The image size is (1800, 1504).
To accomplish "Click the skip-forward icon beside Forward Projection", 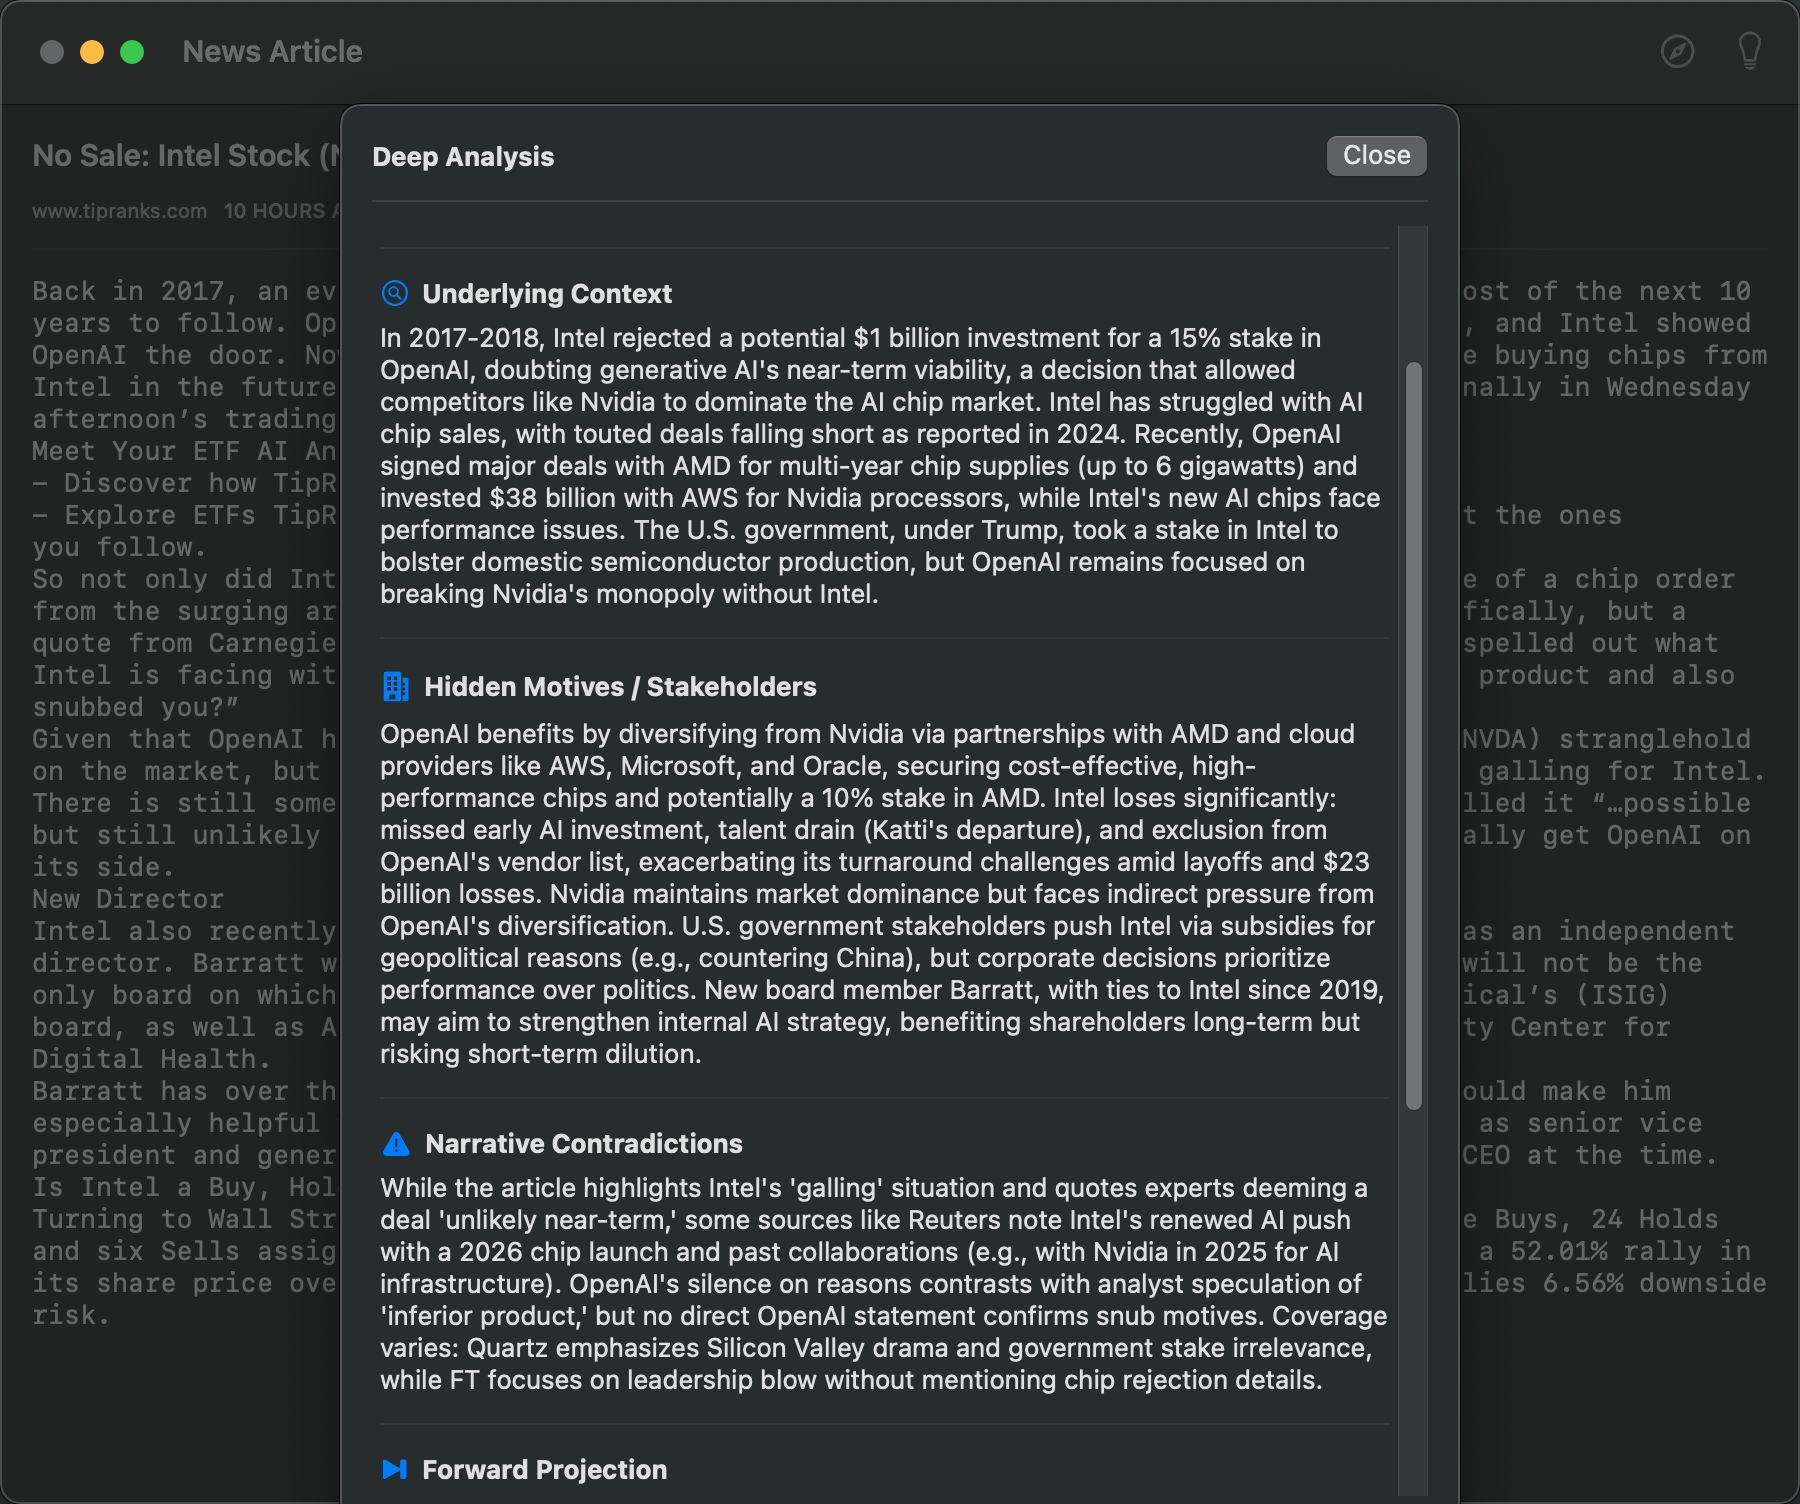I will [x=395, y=1469].
